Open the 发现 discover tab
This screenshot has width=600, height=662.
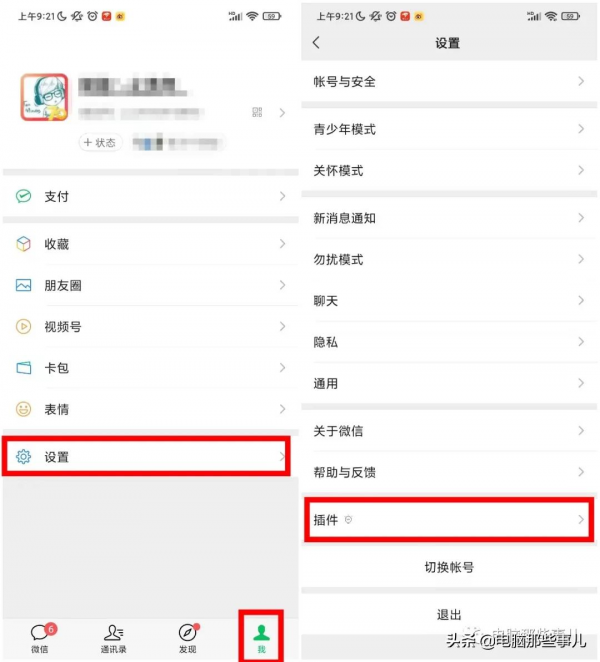[188, 638]
